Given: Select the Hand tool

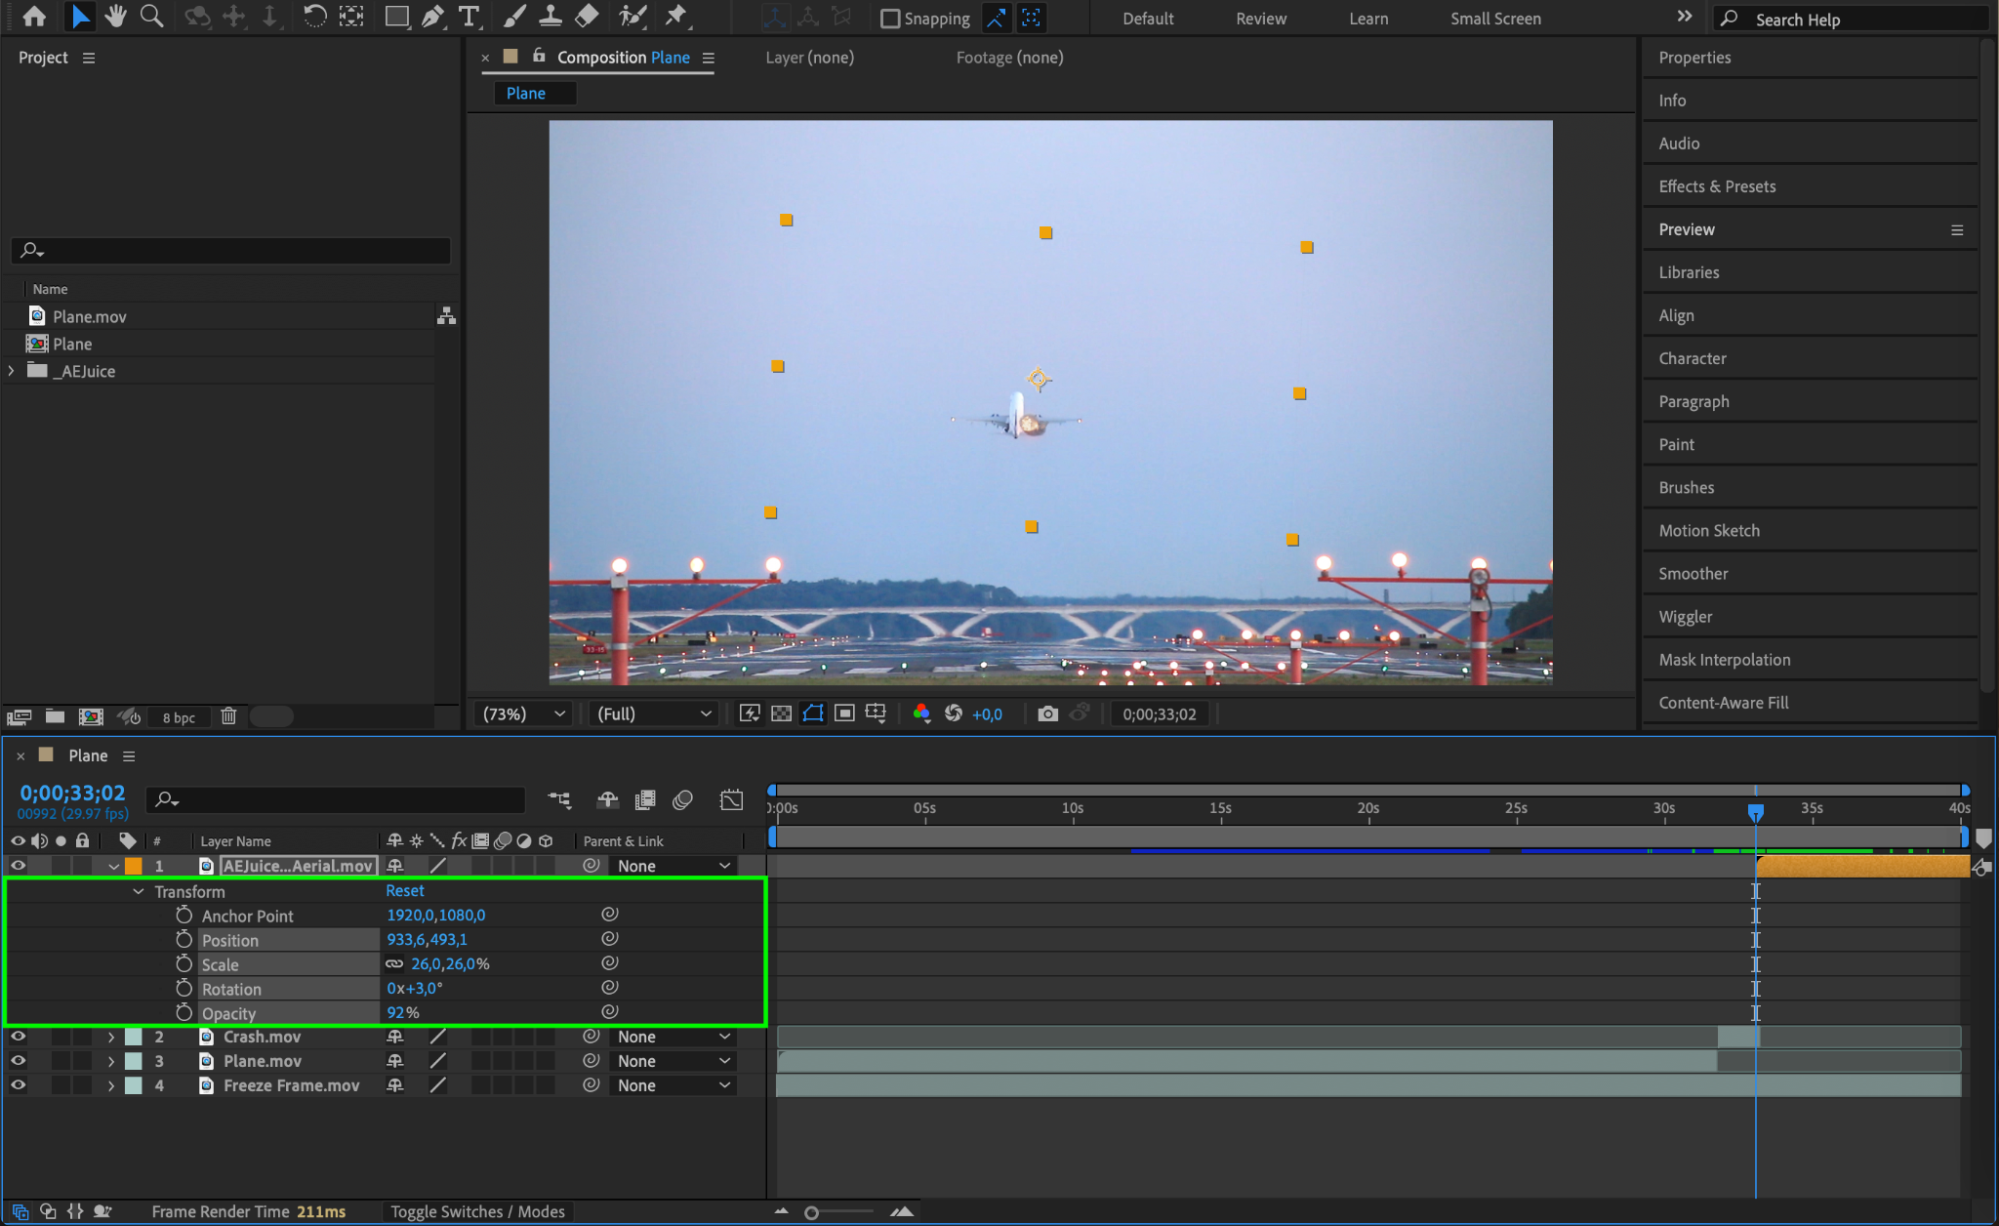Looking at the screenshot, I should pos(116,16).
